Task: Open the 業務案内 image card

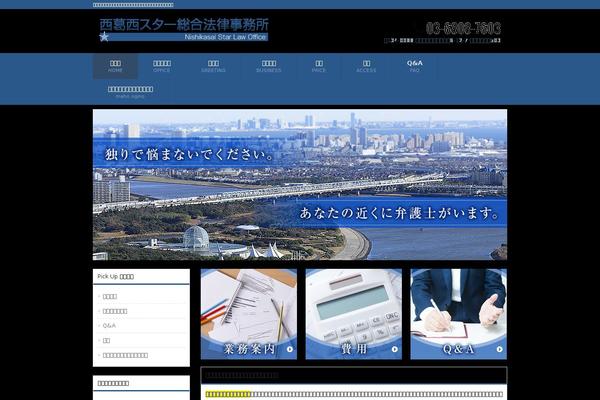Action: pyautogui.click(x=249, y=314)
